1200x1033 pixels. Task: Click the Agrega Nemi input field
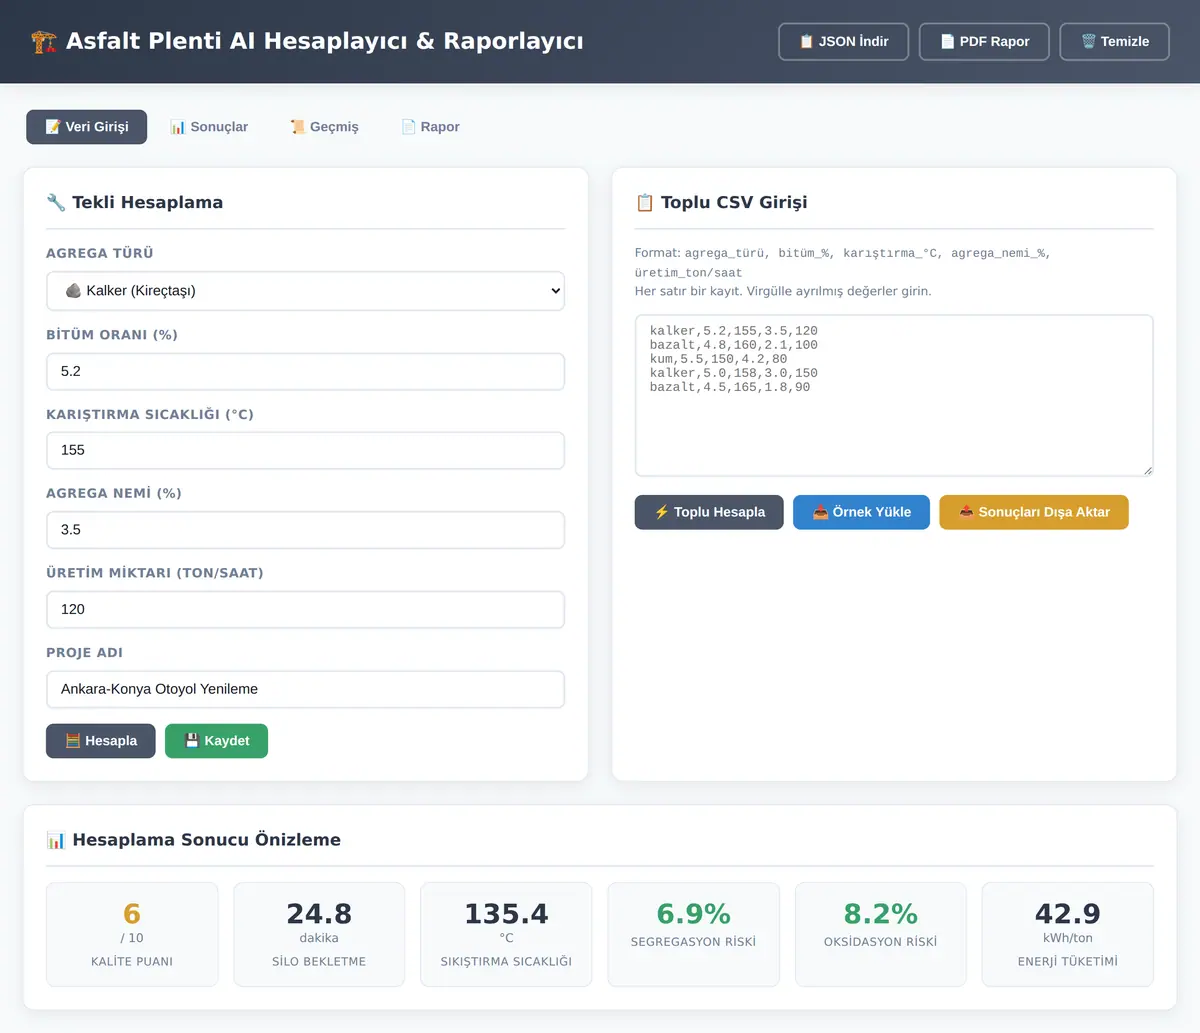(x=305, y=530)
